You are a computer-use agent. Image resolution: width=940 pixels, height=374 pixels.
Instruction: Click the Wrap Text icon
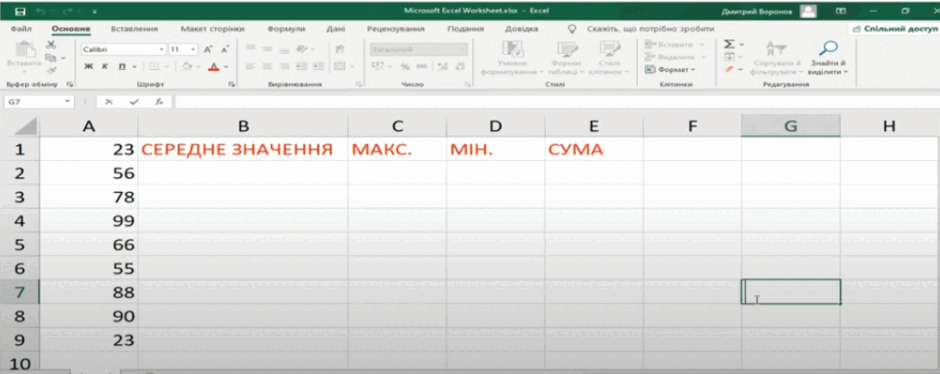[340, 50]
